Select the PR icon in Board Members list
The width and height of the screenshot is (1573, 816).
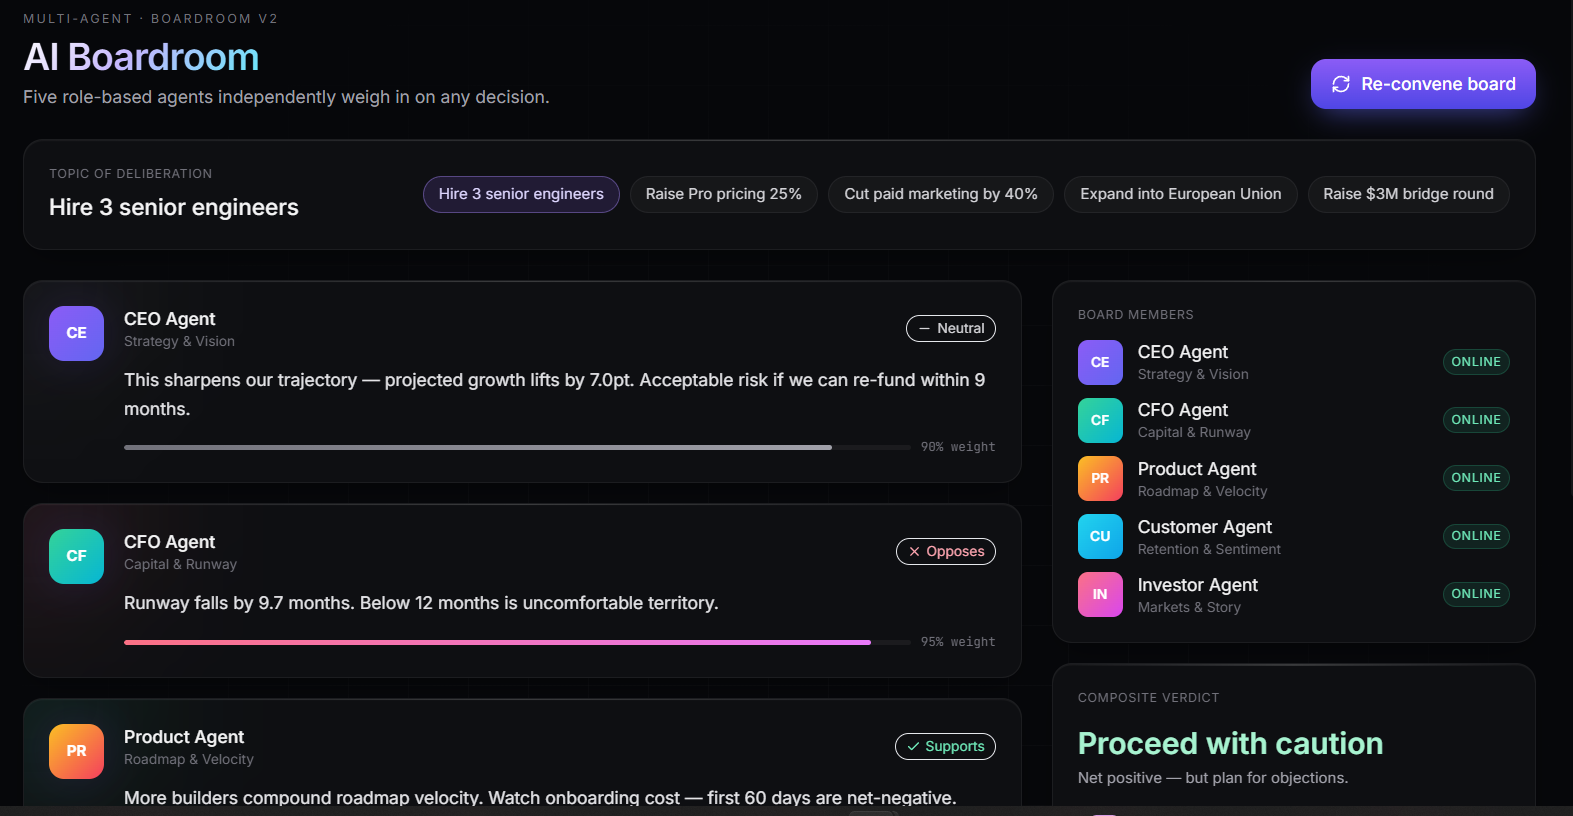coord(1100,478)
